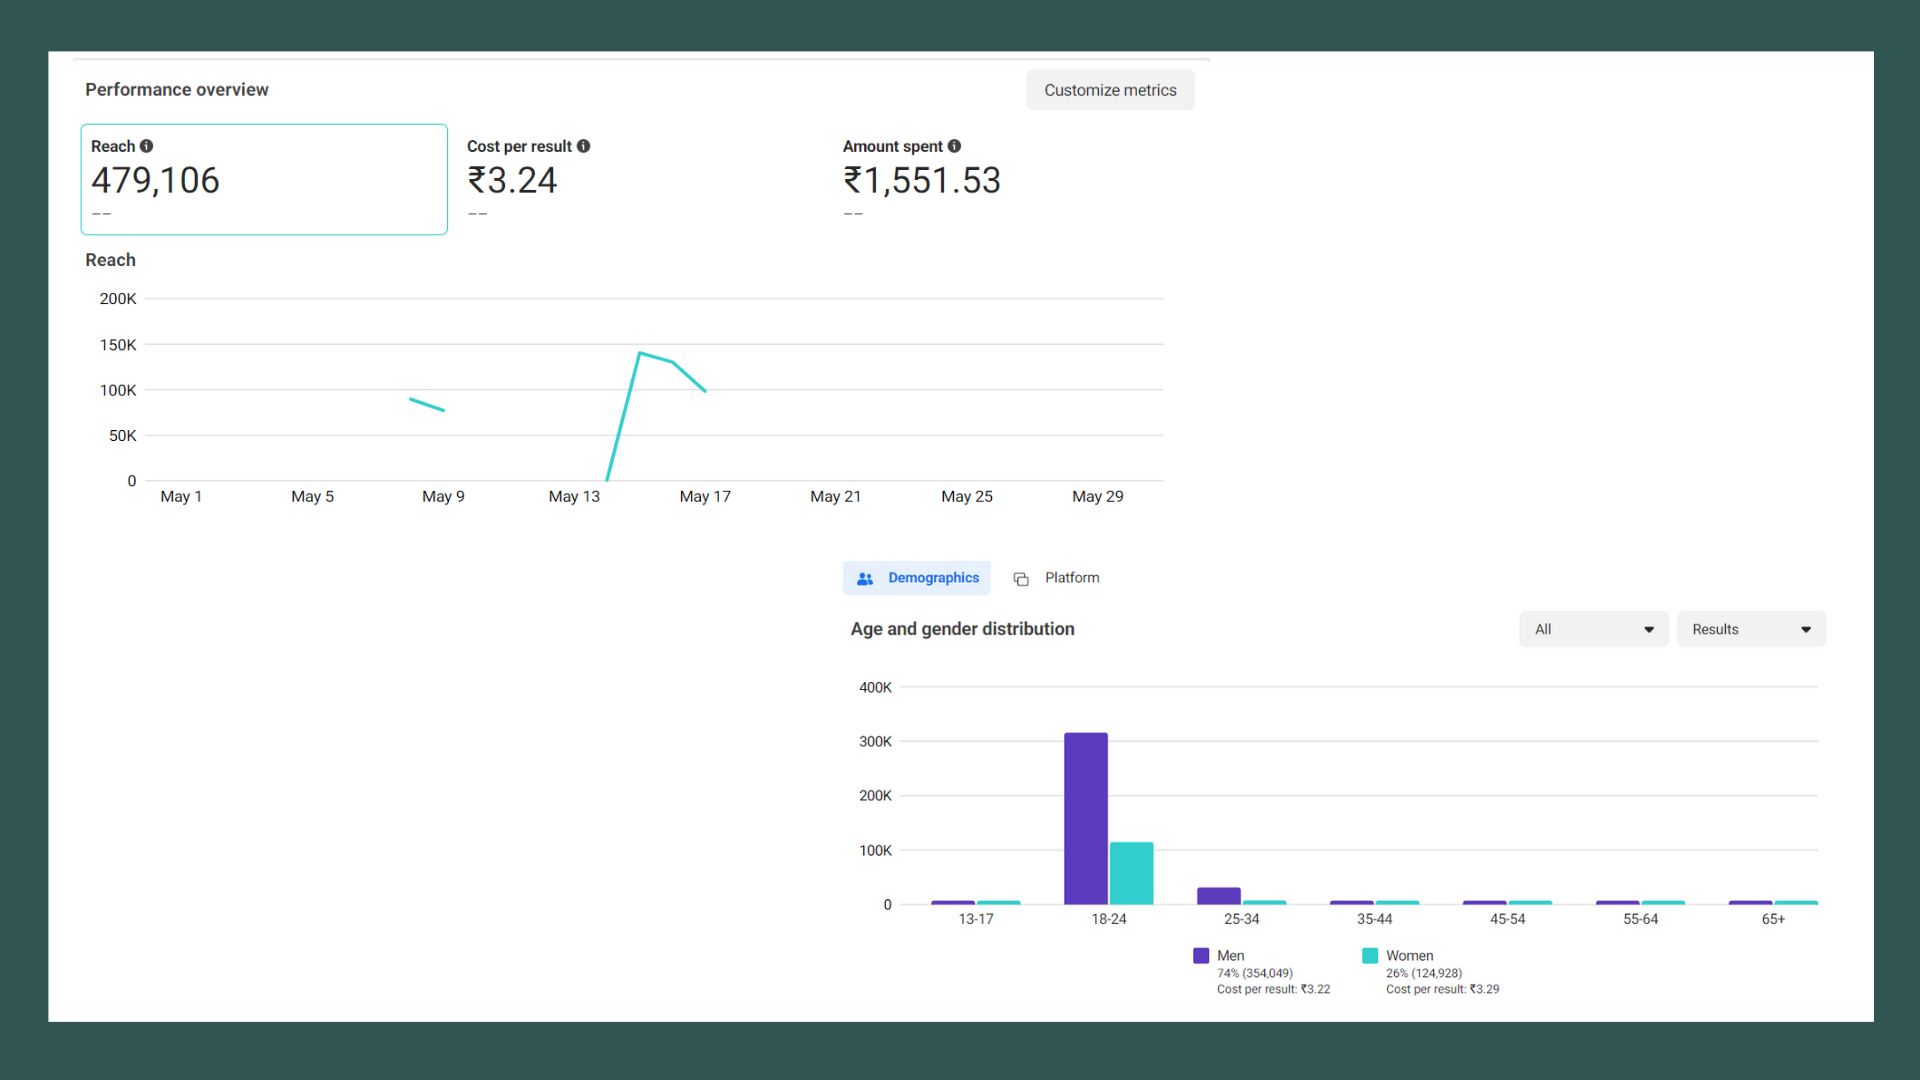Image resolution: width=1920 pixels, height=1080 pixels.
Task: Open the Customize metrics button
Action: coord(1110,90)
